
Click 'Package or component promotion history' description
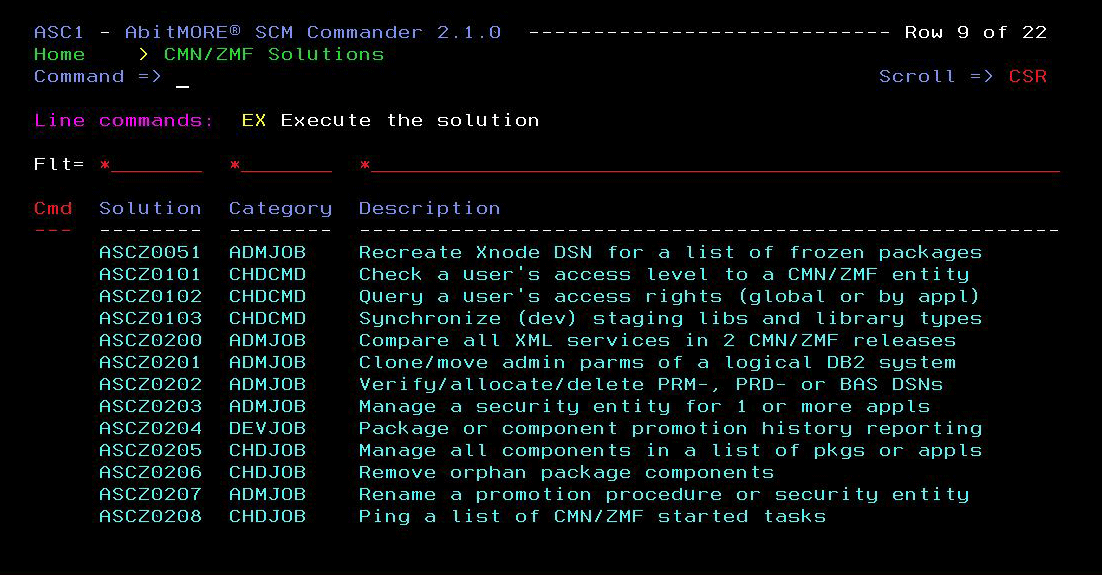point(670,429)
